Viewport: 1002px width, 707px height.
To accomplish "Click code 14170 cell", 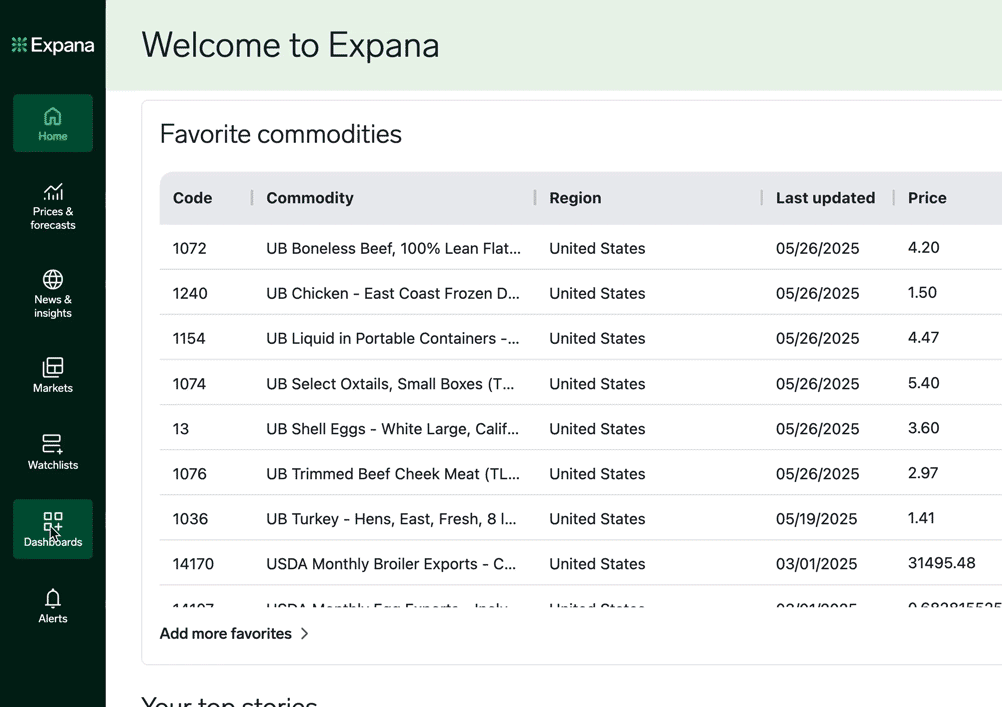I will click(193, 564).
